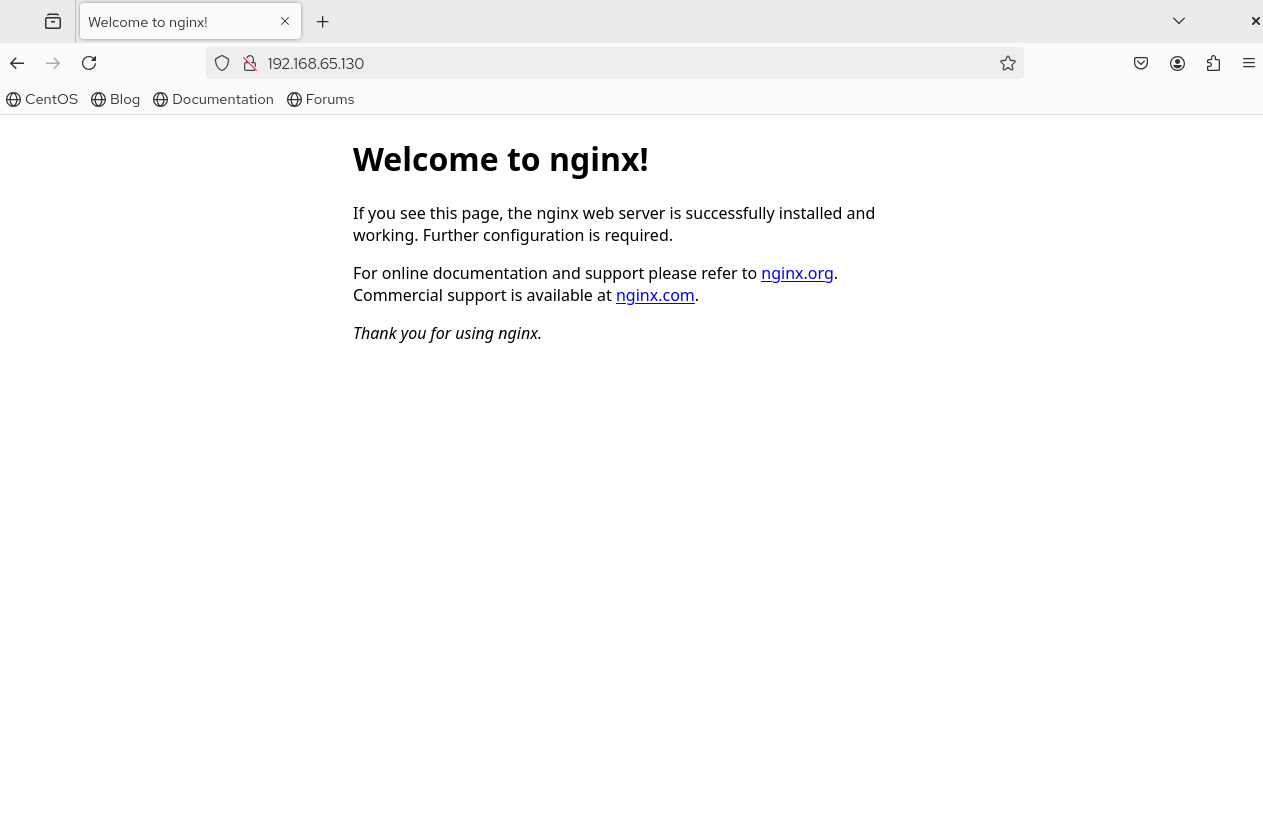This screenshot has height=813, width=1263.
Task: Open the Blog bookmark
Action: (116, 99)
